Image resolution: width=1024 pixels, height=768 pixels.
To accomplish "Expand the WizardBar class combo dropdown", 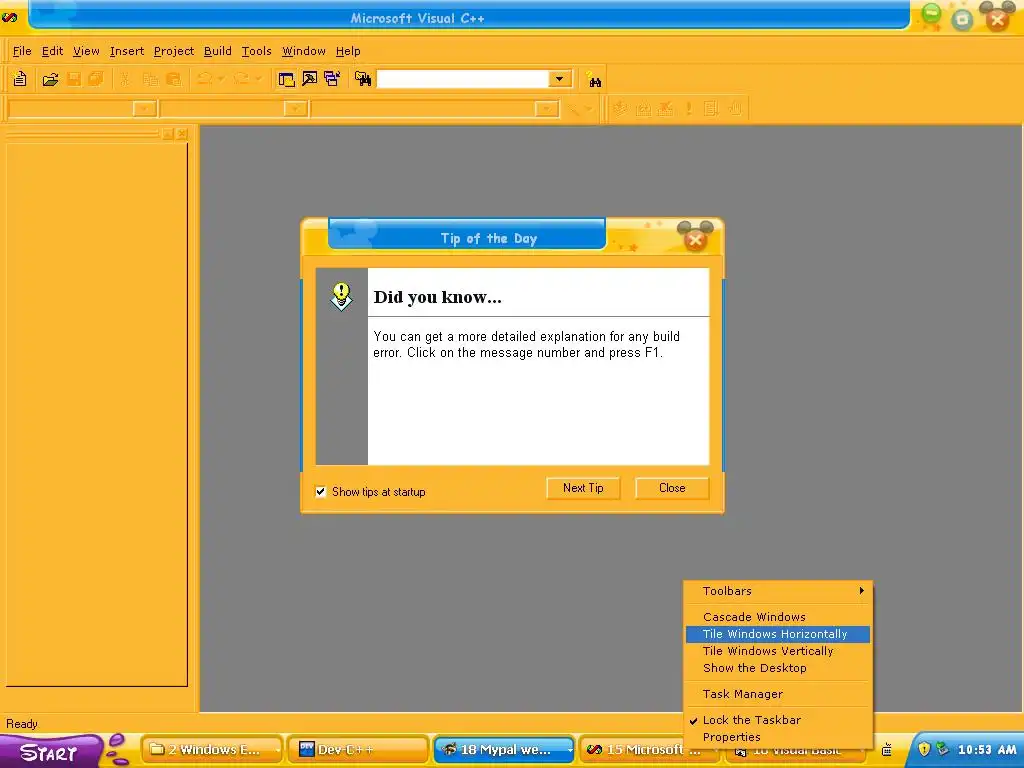I will (144, 109).
